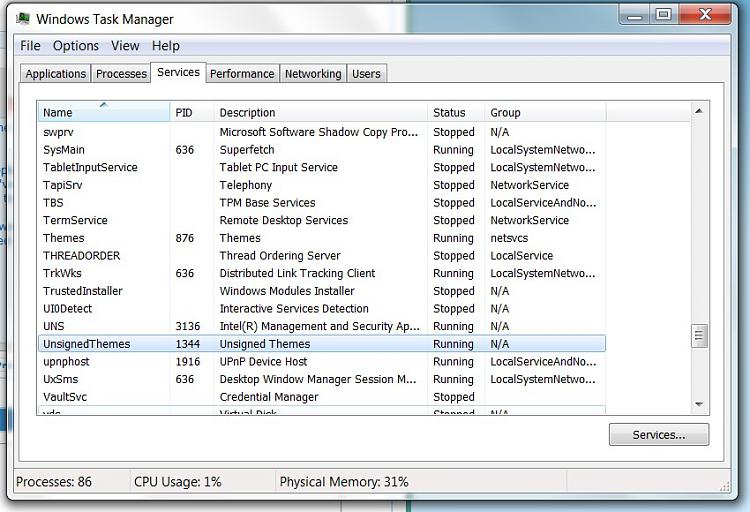
Task: Click Interactive Services Detection description
Action: [294, 309]
